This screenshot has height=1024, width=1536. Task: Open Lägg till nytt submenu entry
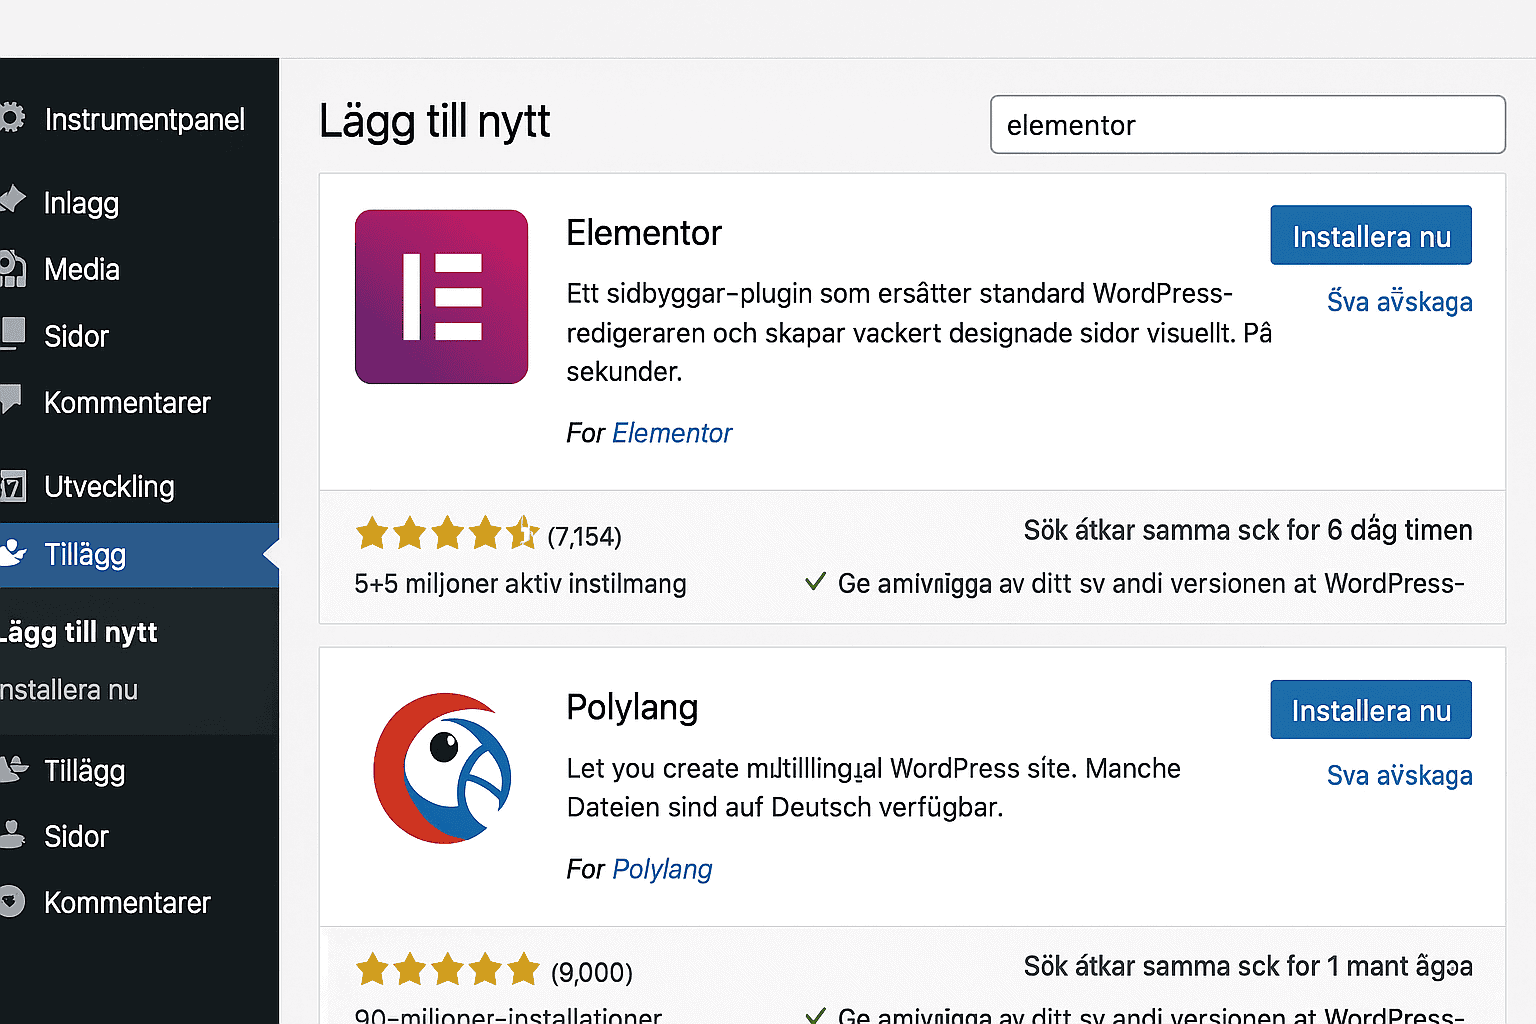click(x=78, y=632)
